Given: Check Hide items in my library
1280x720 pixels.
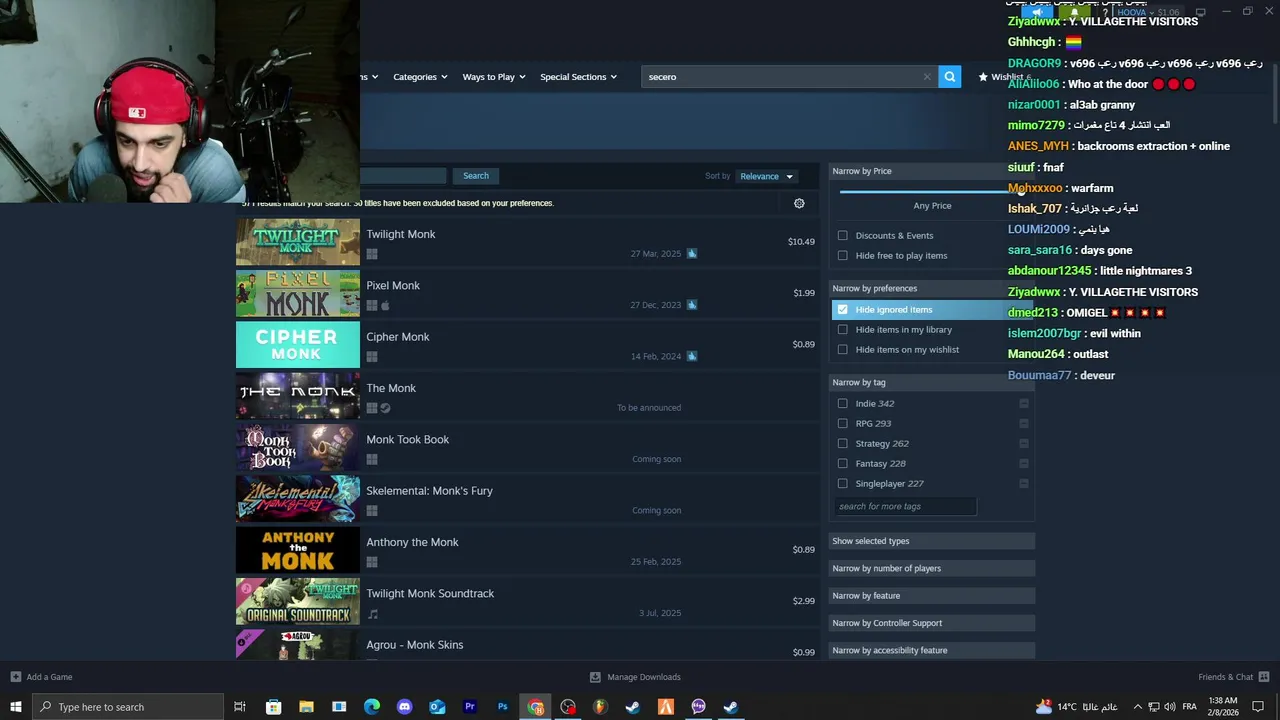Looking at the screenshot, I should pos(843,330).
